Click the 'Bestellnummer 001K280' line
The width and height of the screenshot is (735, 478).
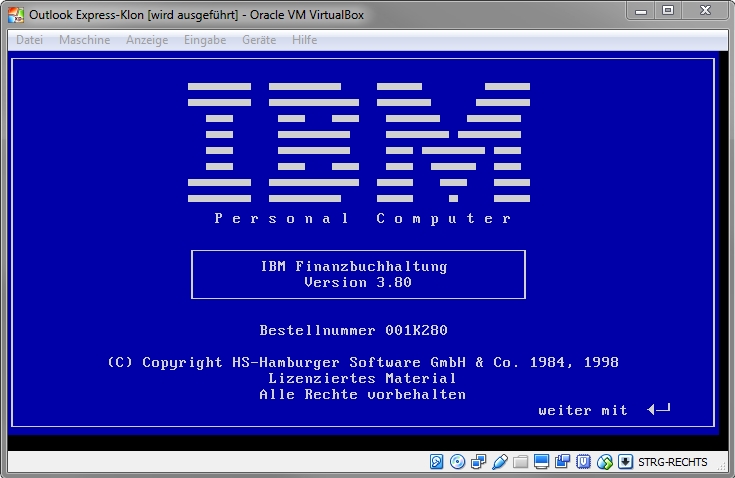(354, 330)
